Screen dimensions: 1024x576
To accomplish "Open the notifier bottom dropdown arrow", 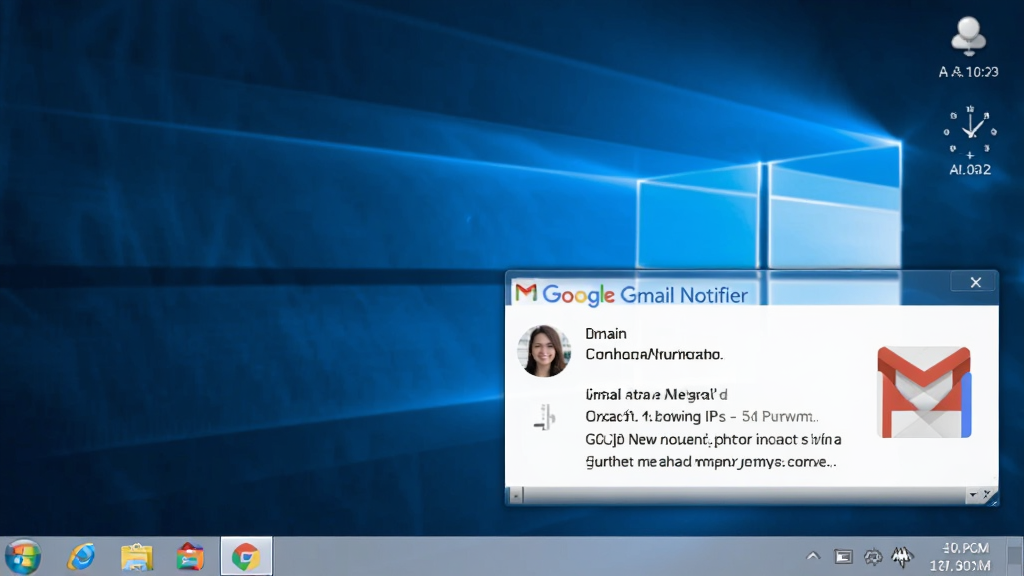I will 973,495.
